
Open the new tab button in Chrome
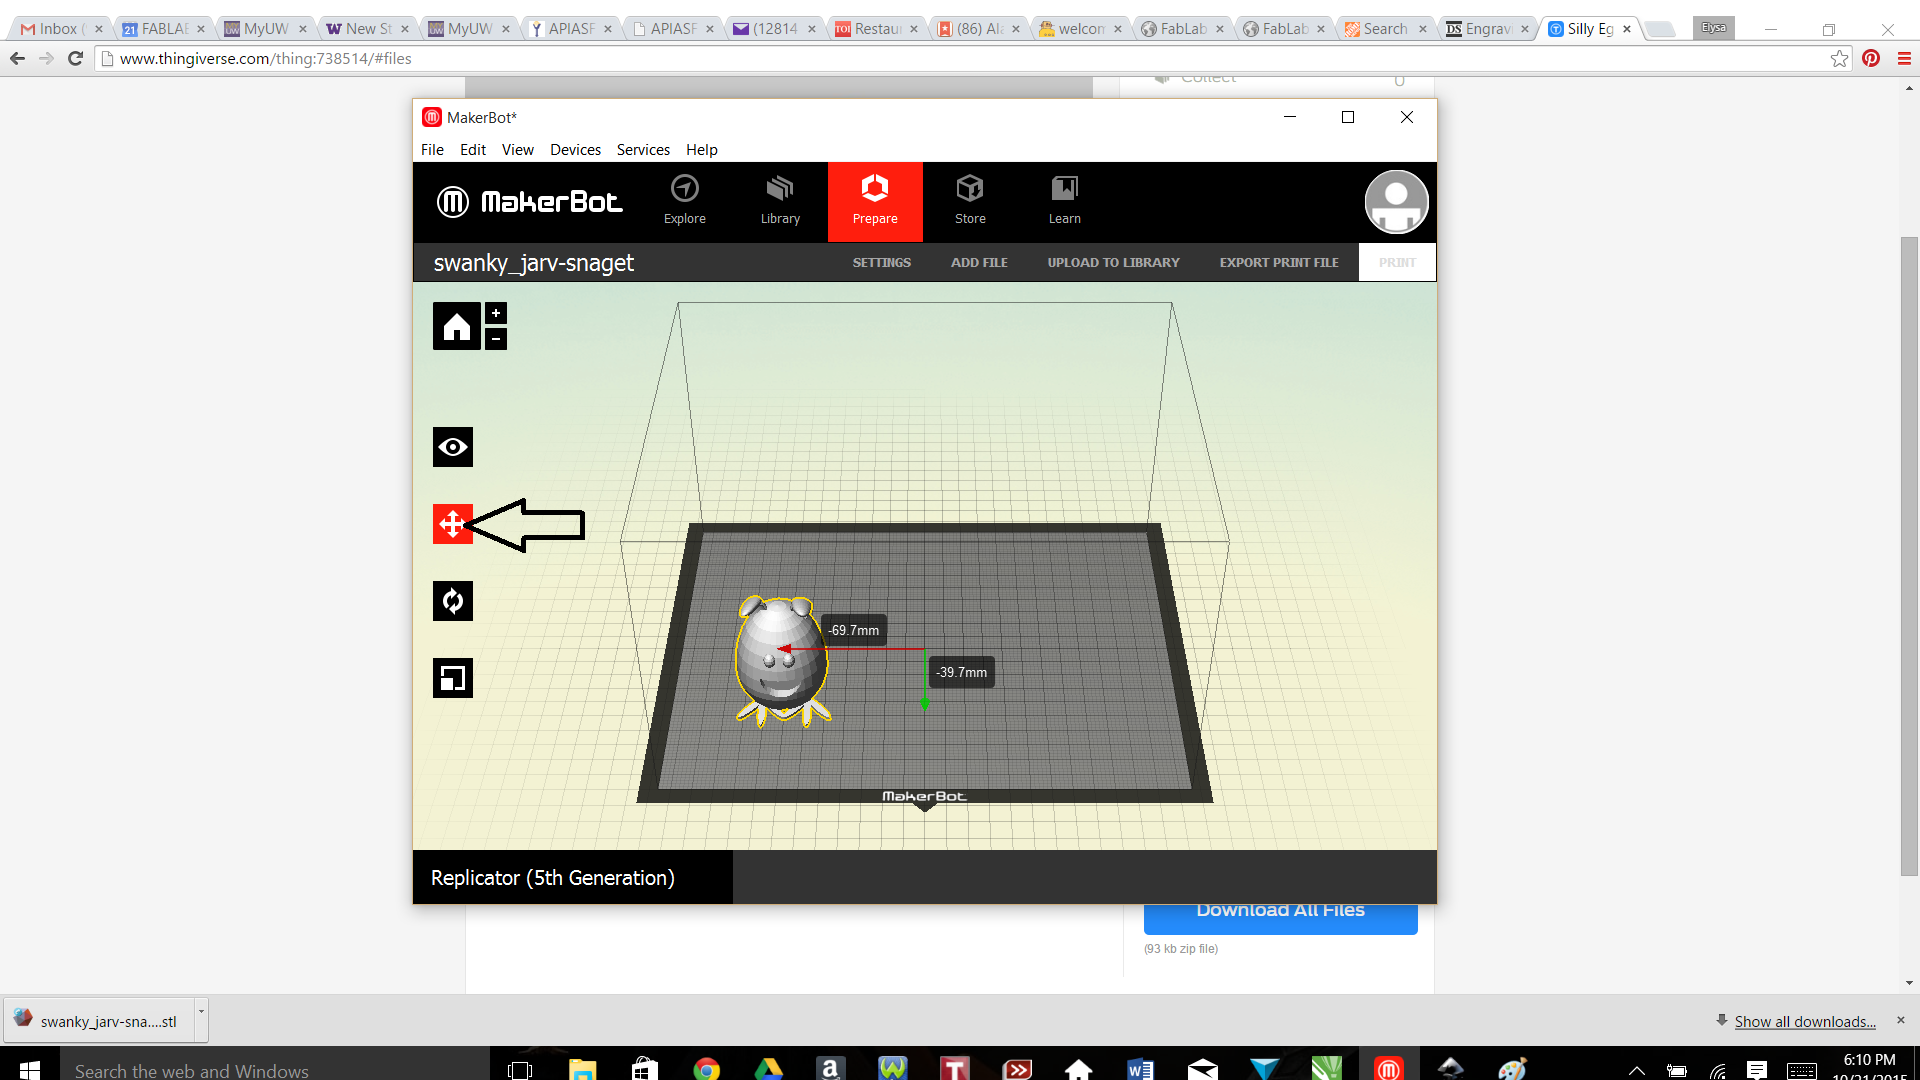coord(1660,29)
